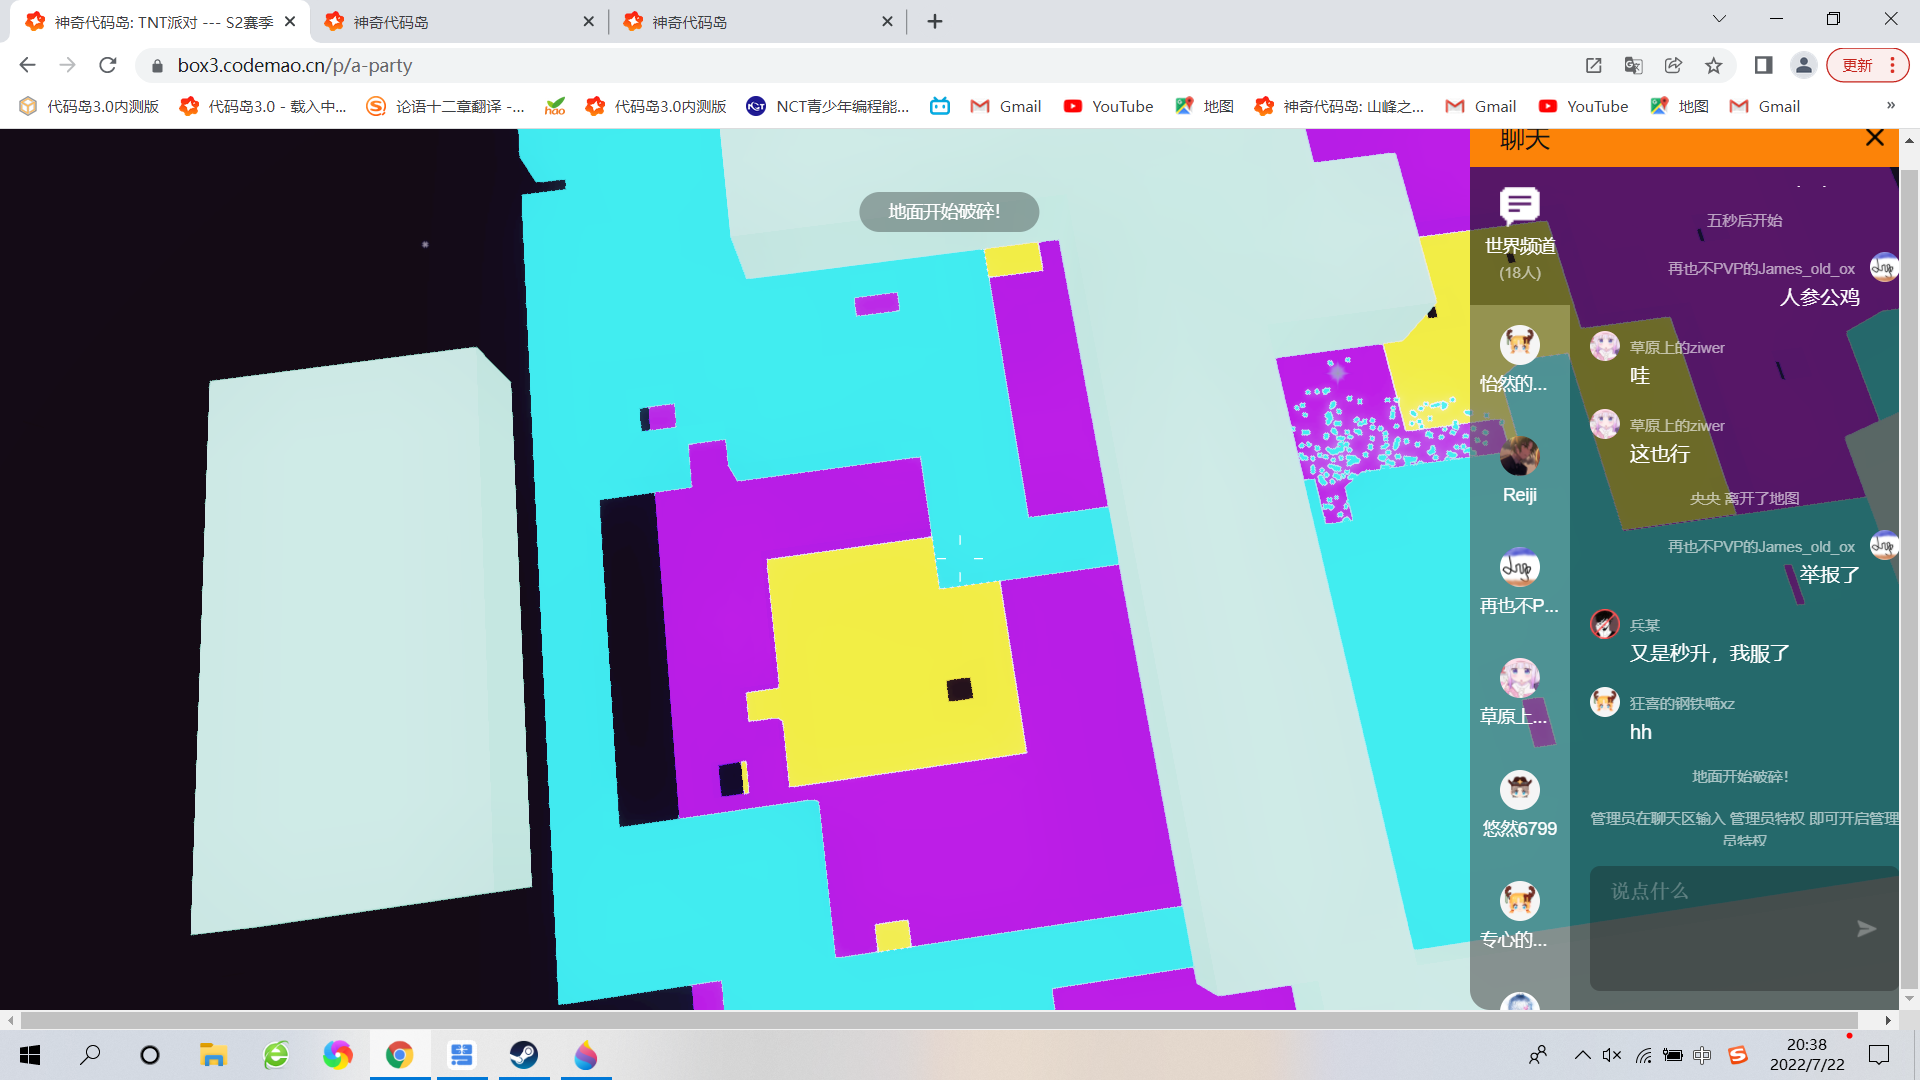Open the hao123 bookmark icon
Screen dimensions: 1920x1080
[x=555, y=106]
